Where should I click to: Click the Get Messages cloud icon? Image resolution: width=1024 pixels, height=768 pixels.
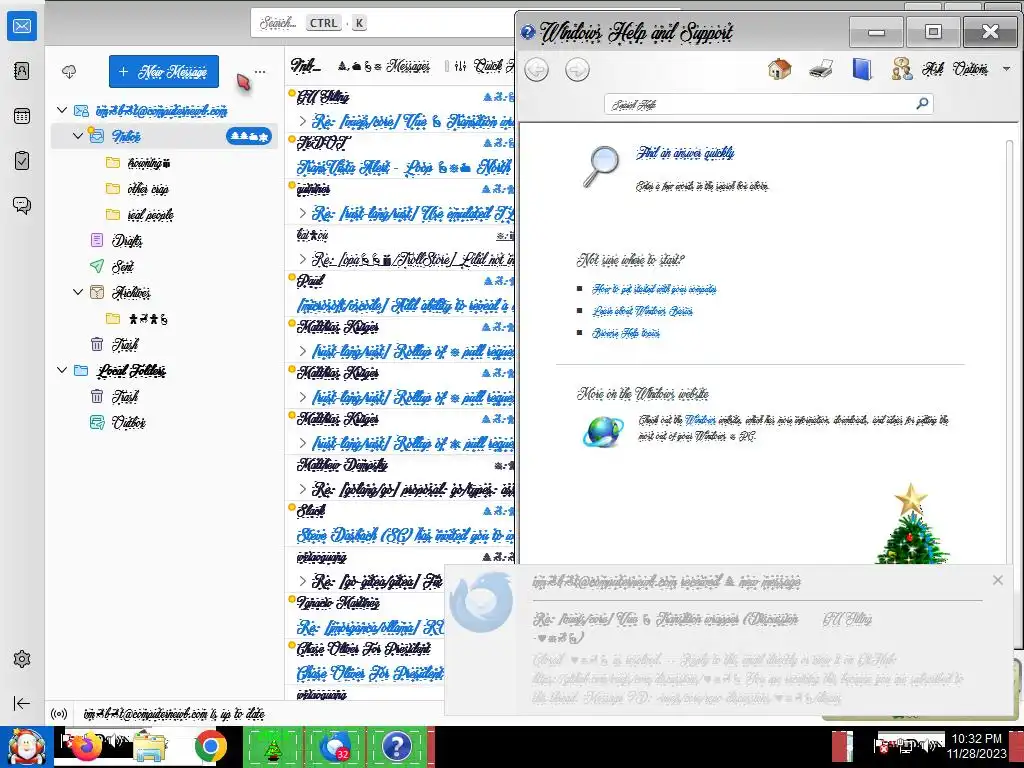pyautogui.click(x=69, y=72)
